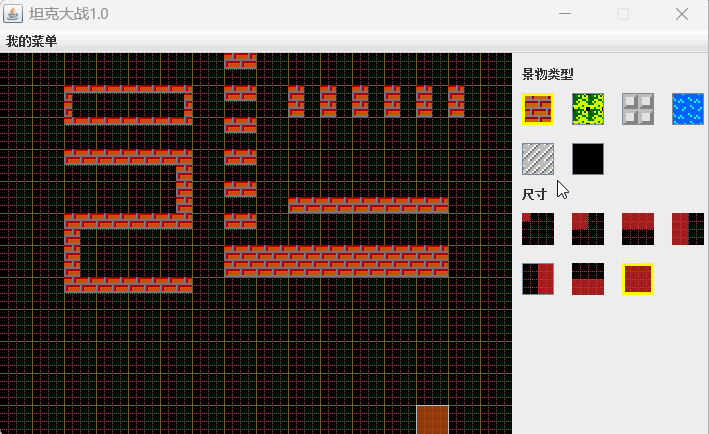Pick the smallest corner square size
This screenshot has height=434, width=709.
coord(538,229)
